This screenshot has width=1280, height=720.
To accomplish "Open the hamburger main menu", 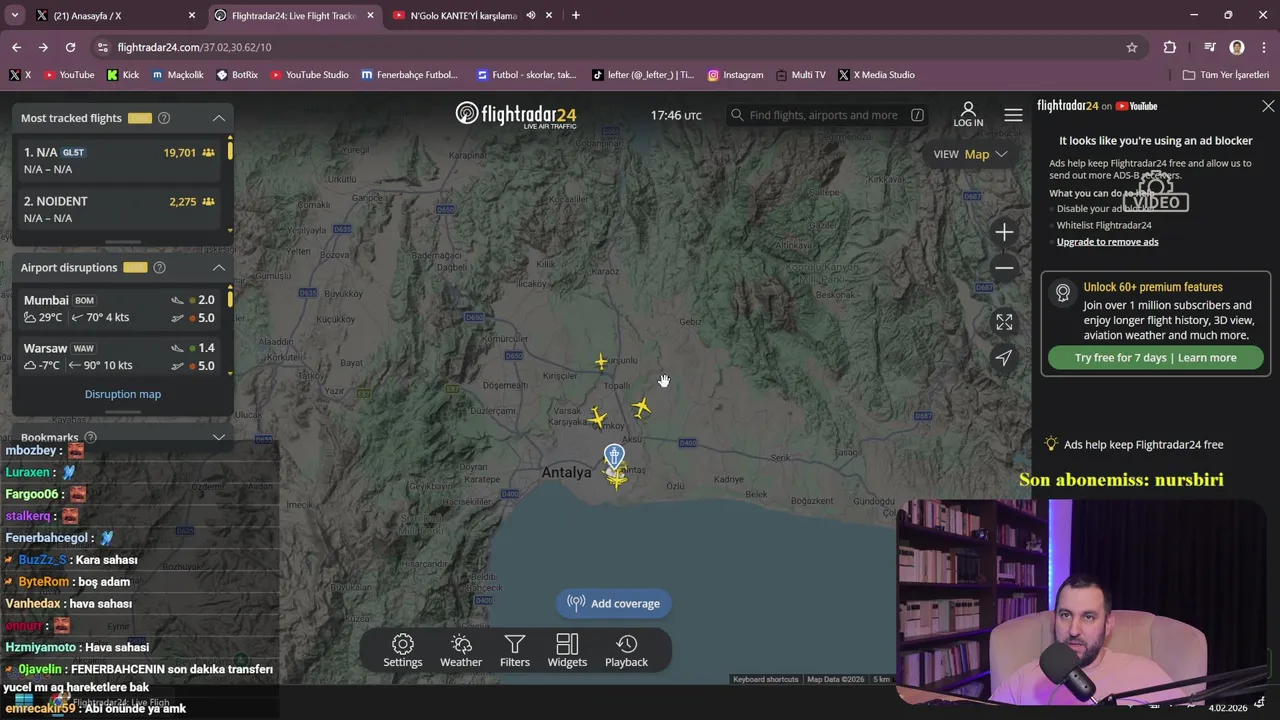I will click(x=1013, y=115).
